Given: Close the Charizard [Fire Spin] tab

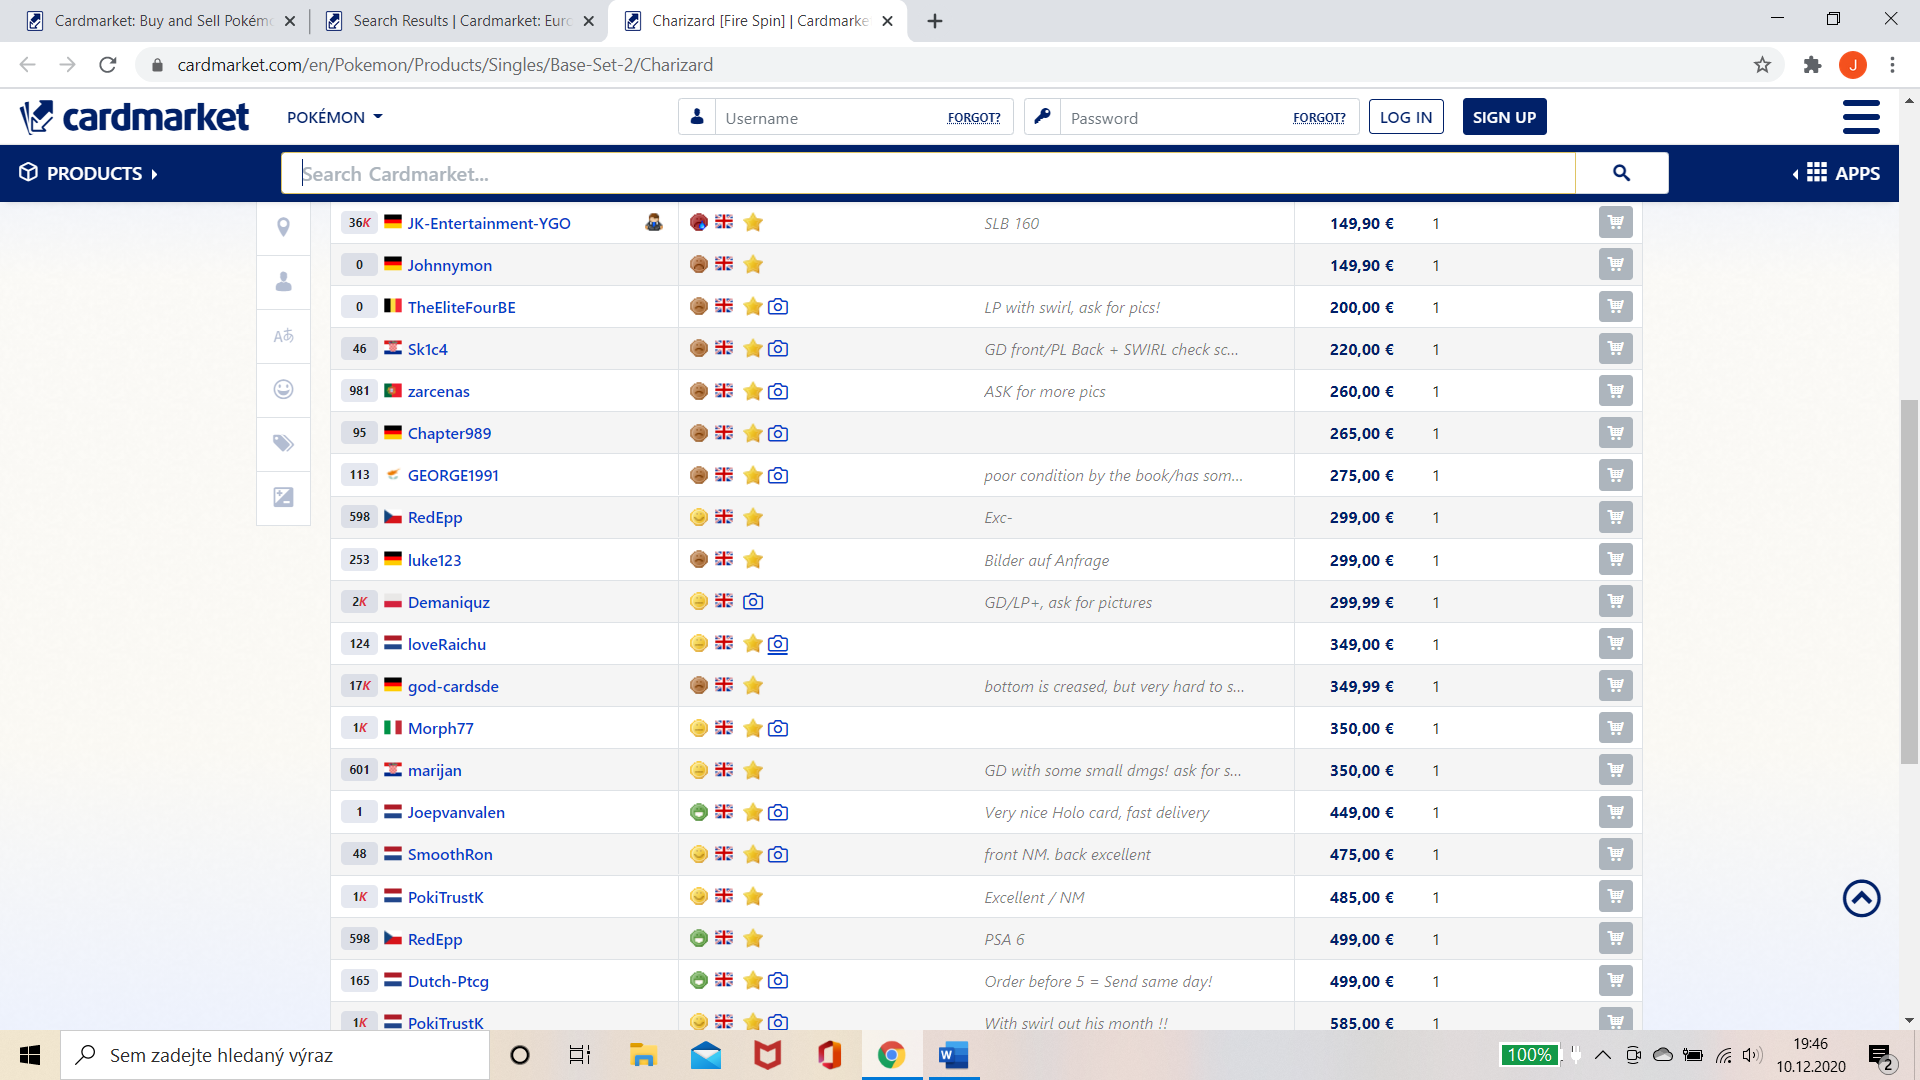Looking at the screenshot, I should point(887,21).
